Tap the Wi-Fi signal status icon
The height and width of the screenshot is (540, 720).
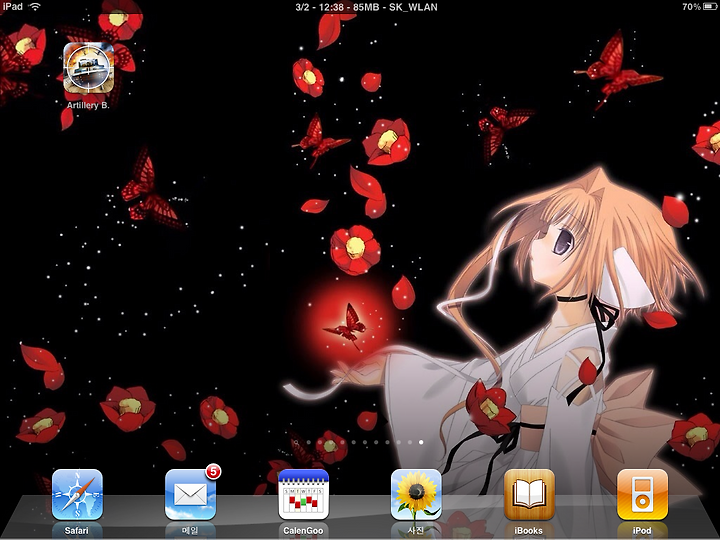point(35,6)
